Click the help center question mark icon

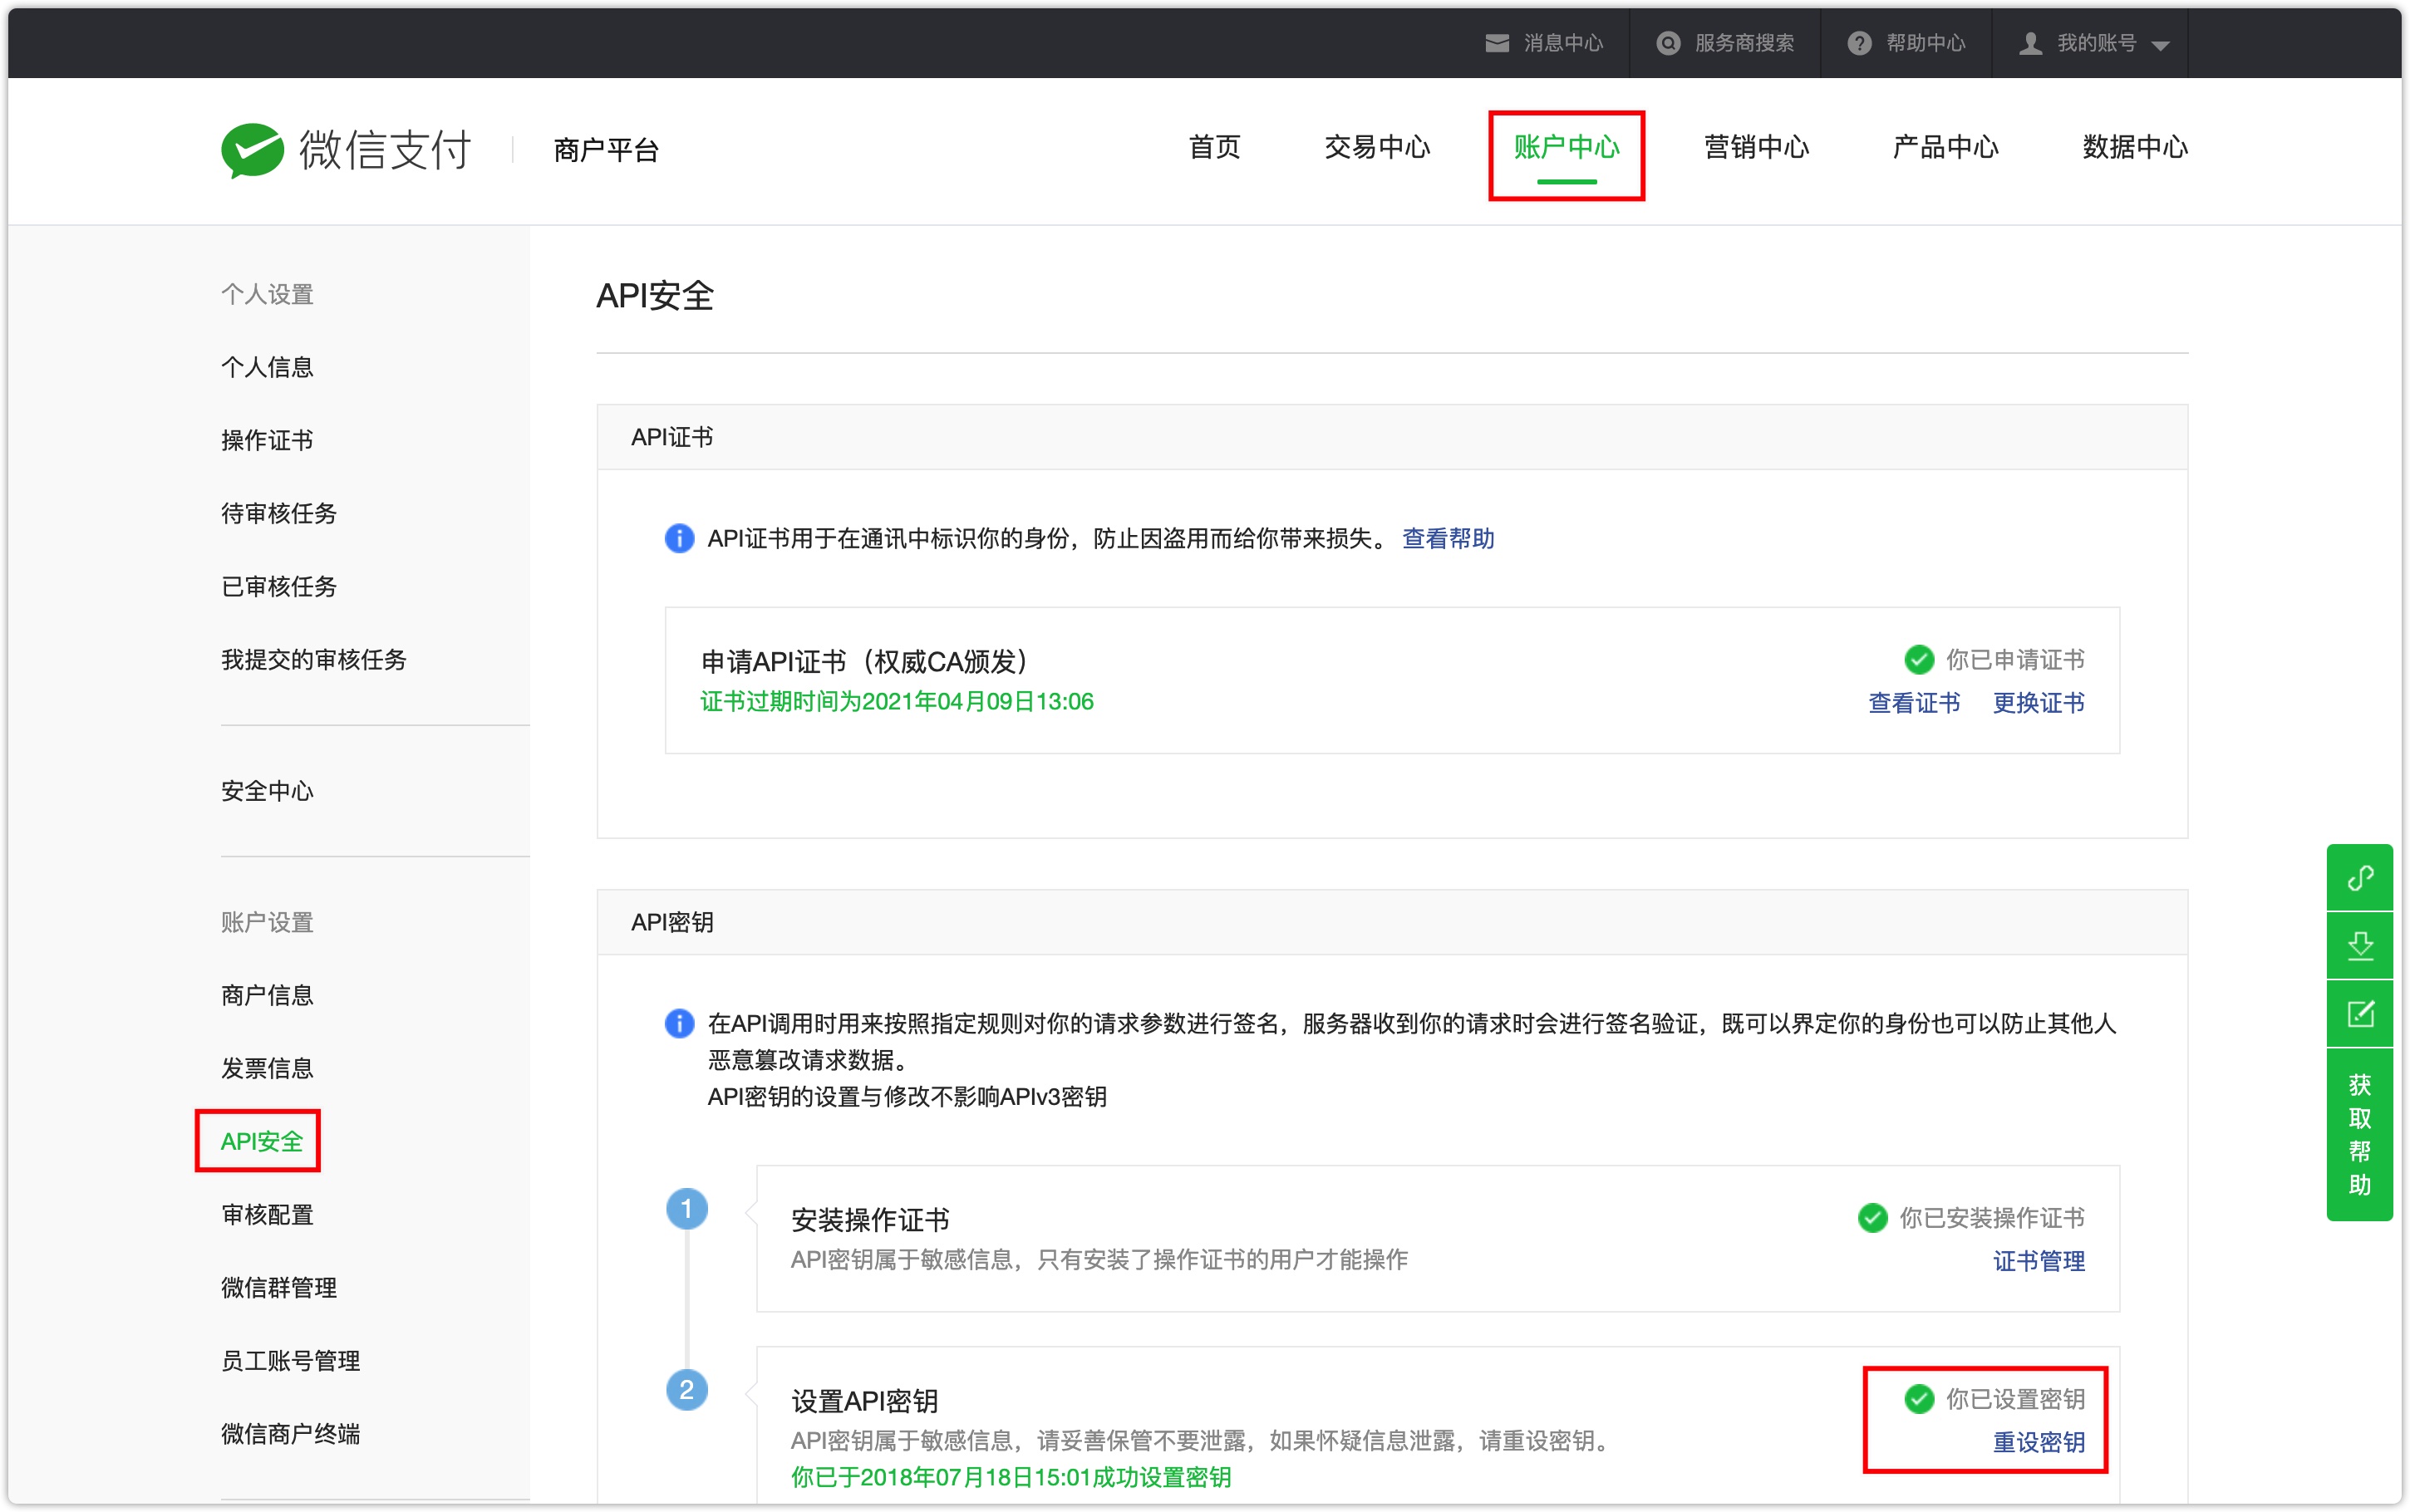(1859, 43)
